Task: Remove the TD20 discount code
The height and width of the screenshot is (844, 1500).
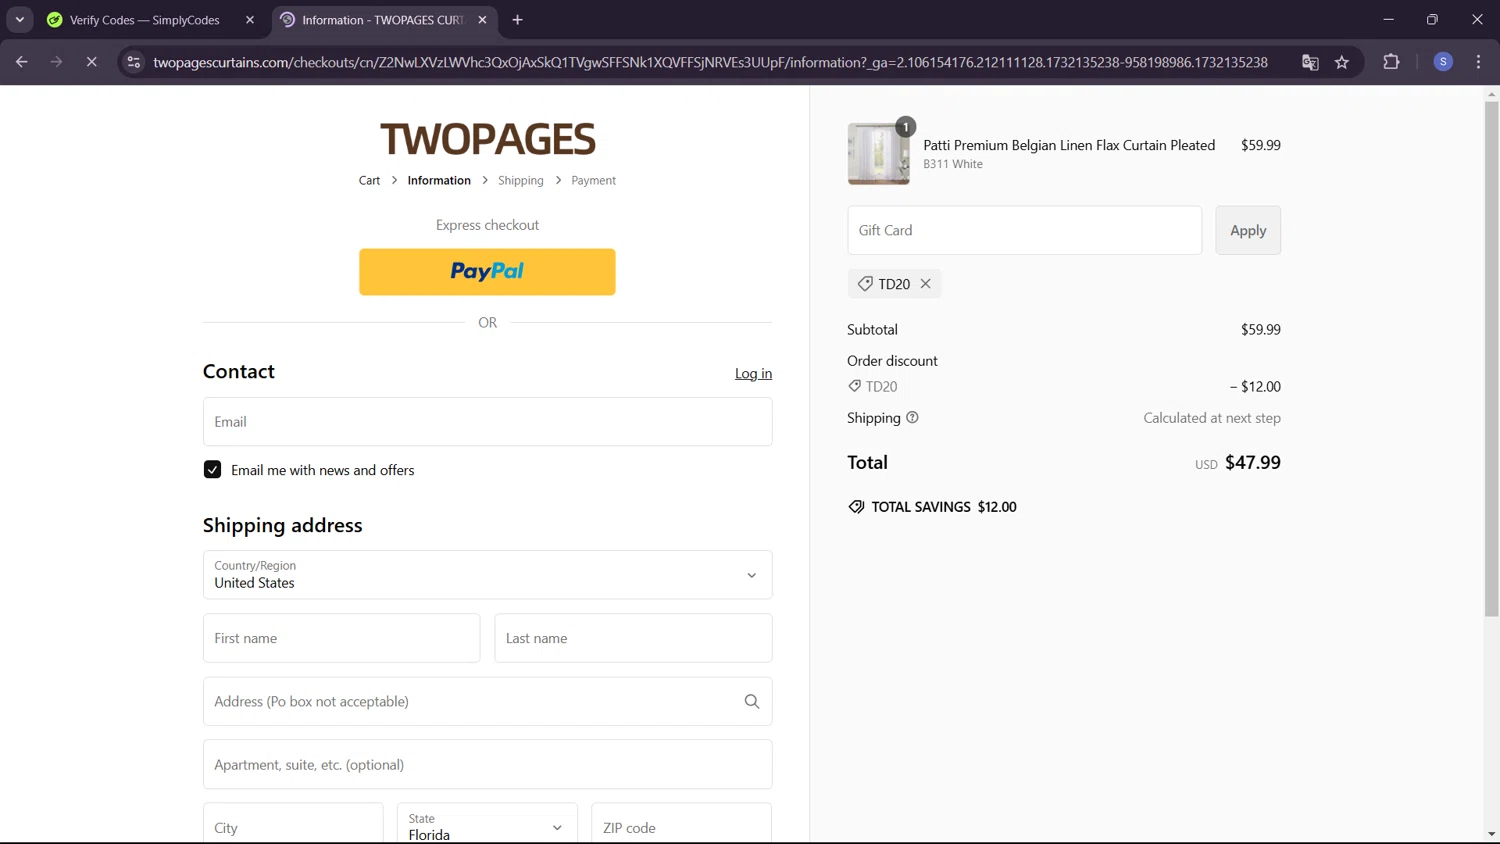Action: [926, 284]
